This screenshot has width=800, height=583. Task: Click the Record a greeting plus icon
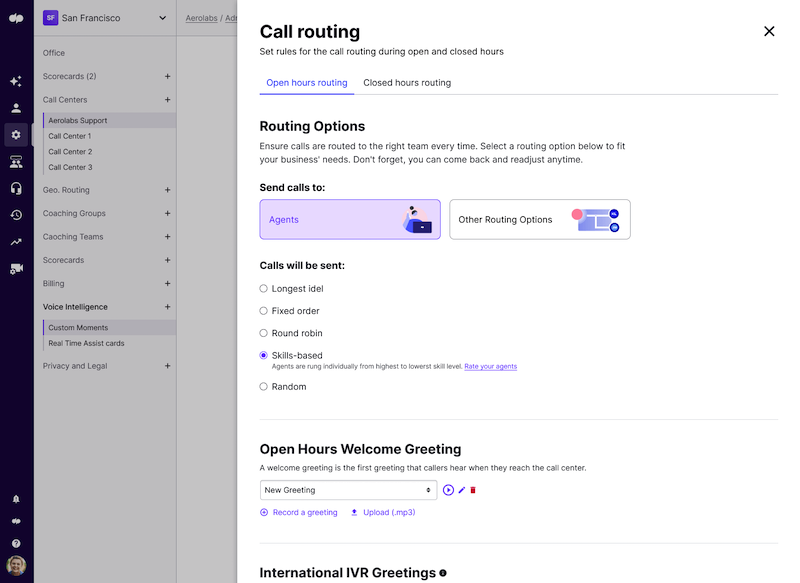264,512
